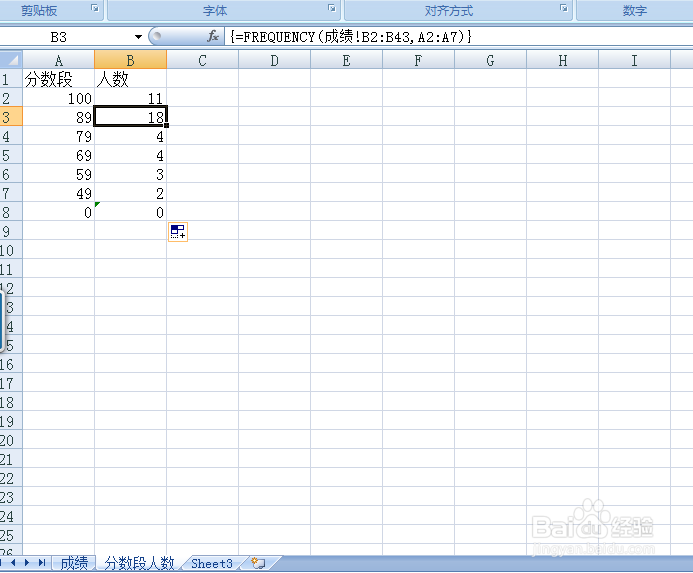Click cell A2 containing 100

[58, 98]
